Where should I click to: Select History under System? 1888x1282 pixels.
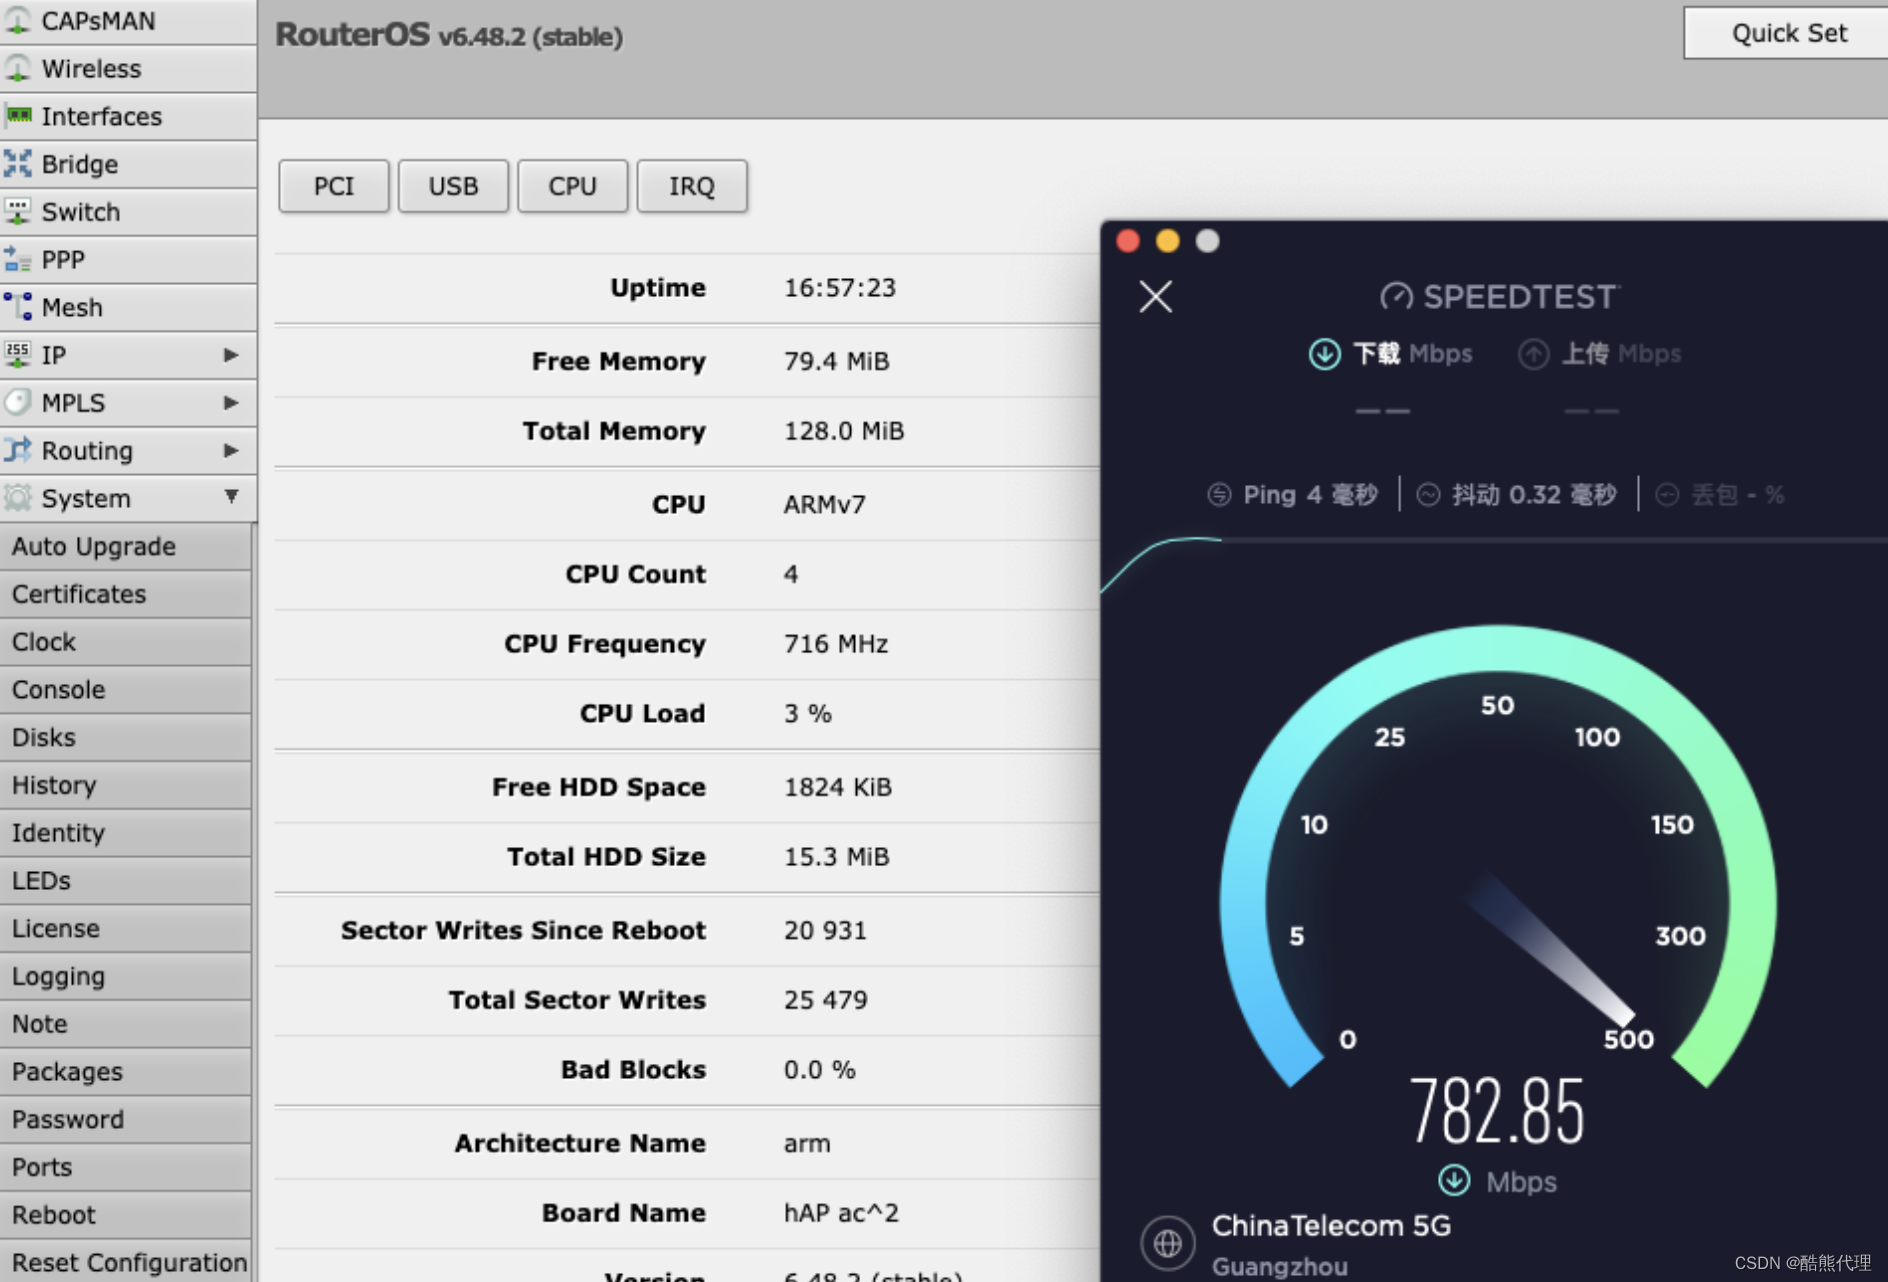(x=125, y=785)
